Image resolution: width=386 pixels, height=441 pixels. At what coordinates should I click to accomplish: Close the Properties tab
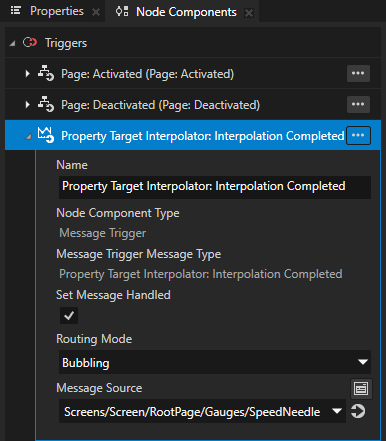pyautogui.click(x=96, y=12)
